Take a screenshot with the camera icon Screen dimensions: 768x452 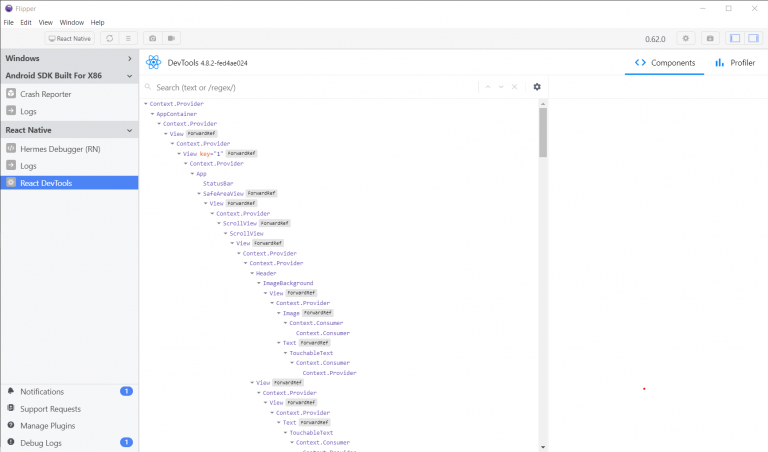(x=153, y=38)
